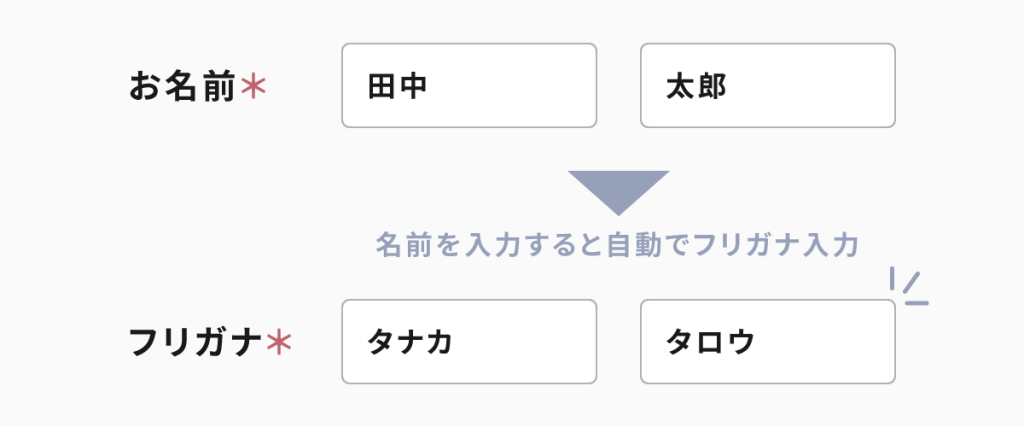
Task: Activate the furigana field containing タロウ
Action: [767, 342]
